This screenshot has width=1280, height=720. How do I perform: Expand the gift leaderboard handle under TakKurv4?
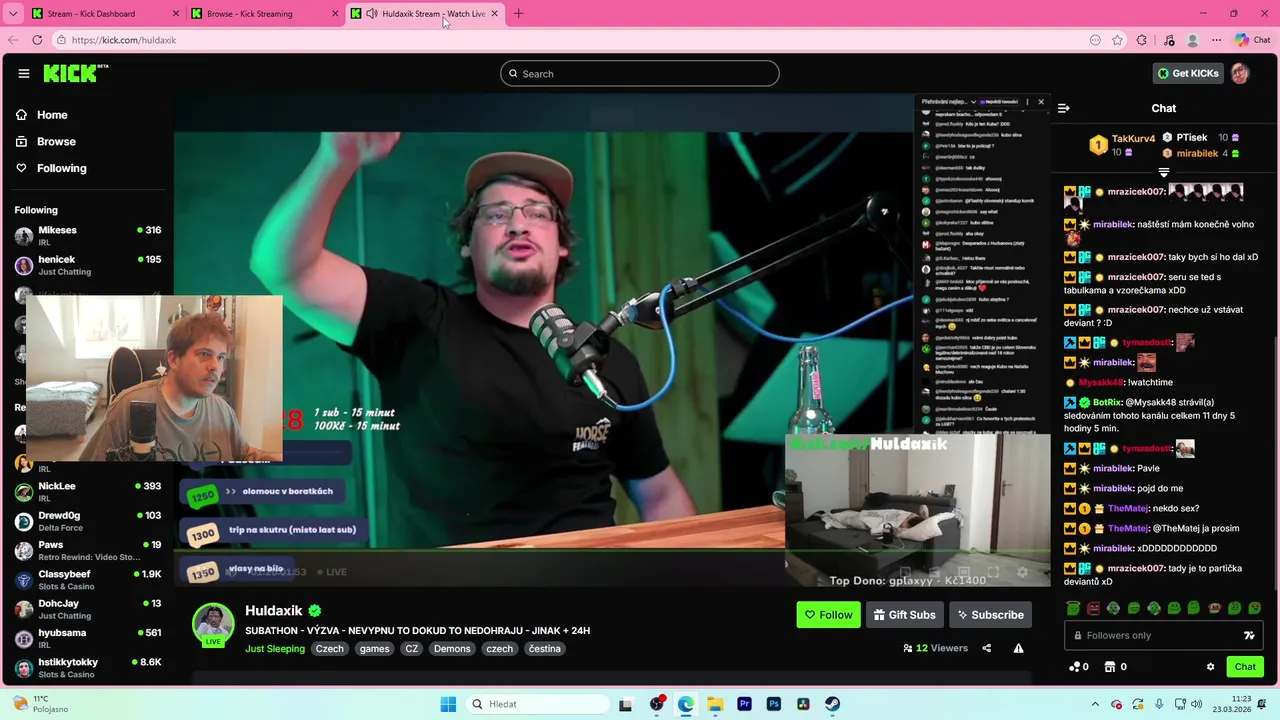point(1164,173)
